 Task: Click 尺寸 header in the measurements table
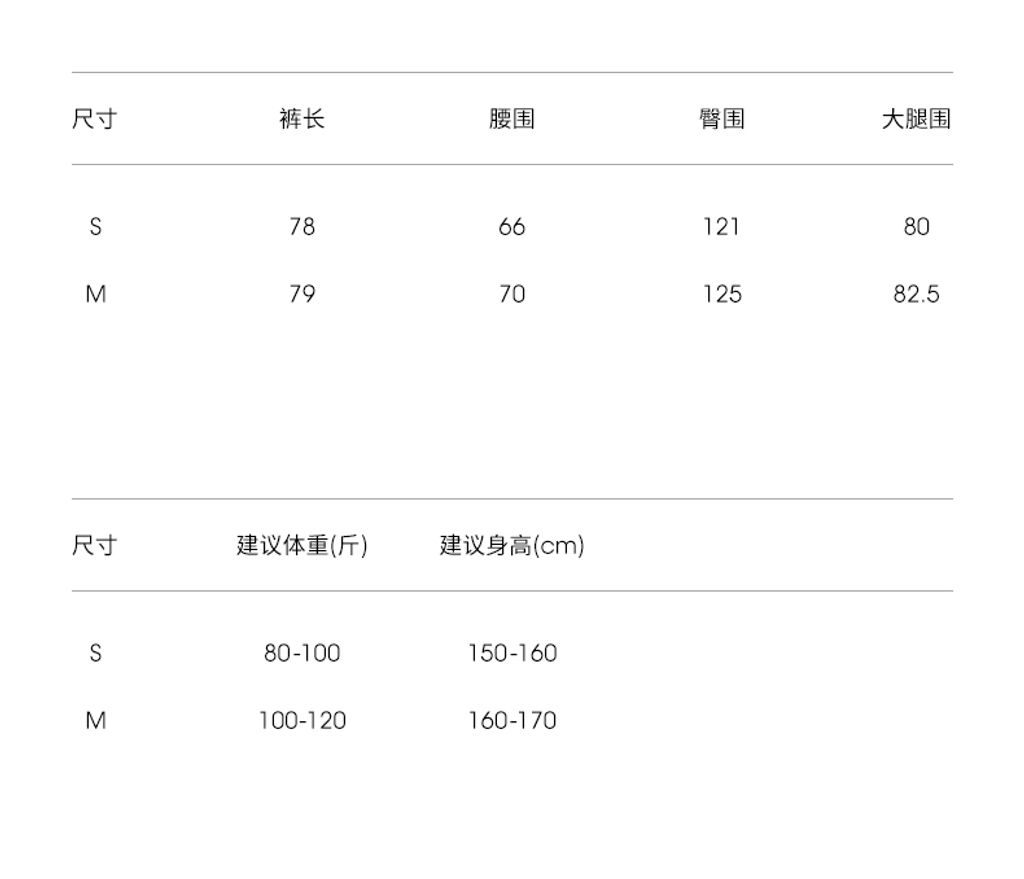(95, 119)
